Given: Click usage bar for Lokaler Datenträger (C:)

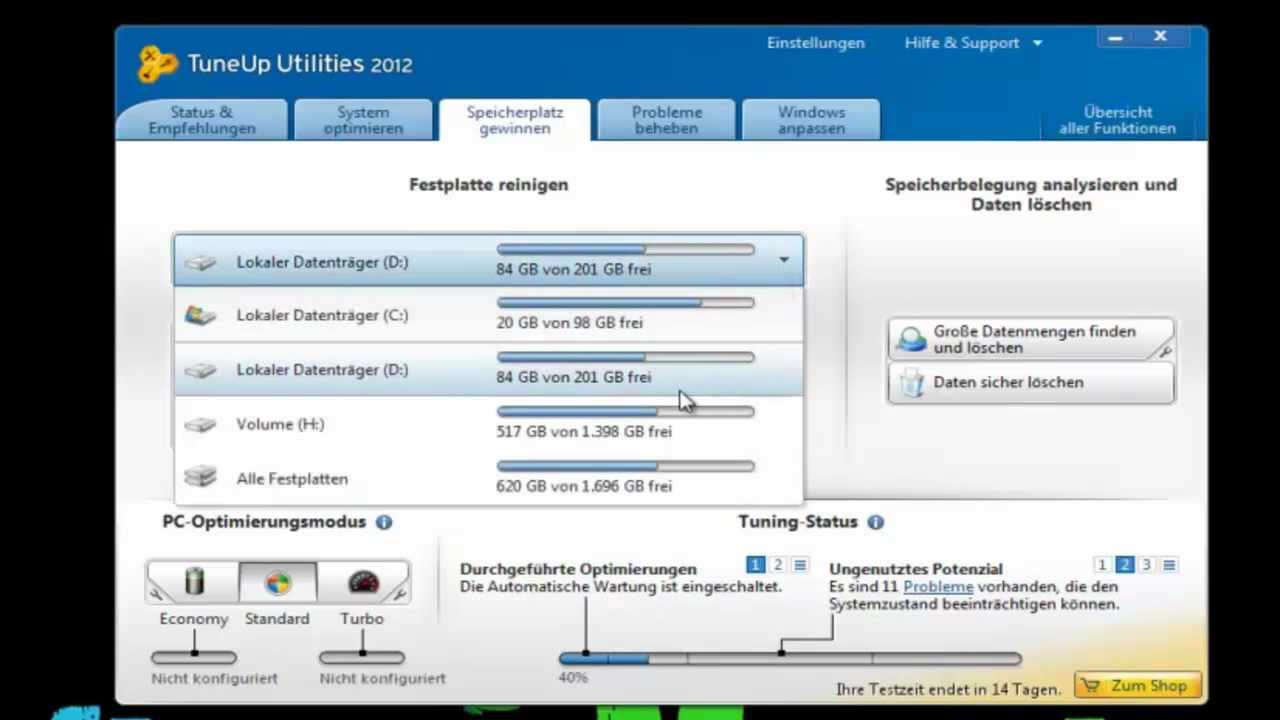Looking at the screenshot, I should coord(625,302).
